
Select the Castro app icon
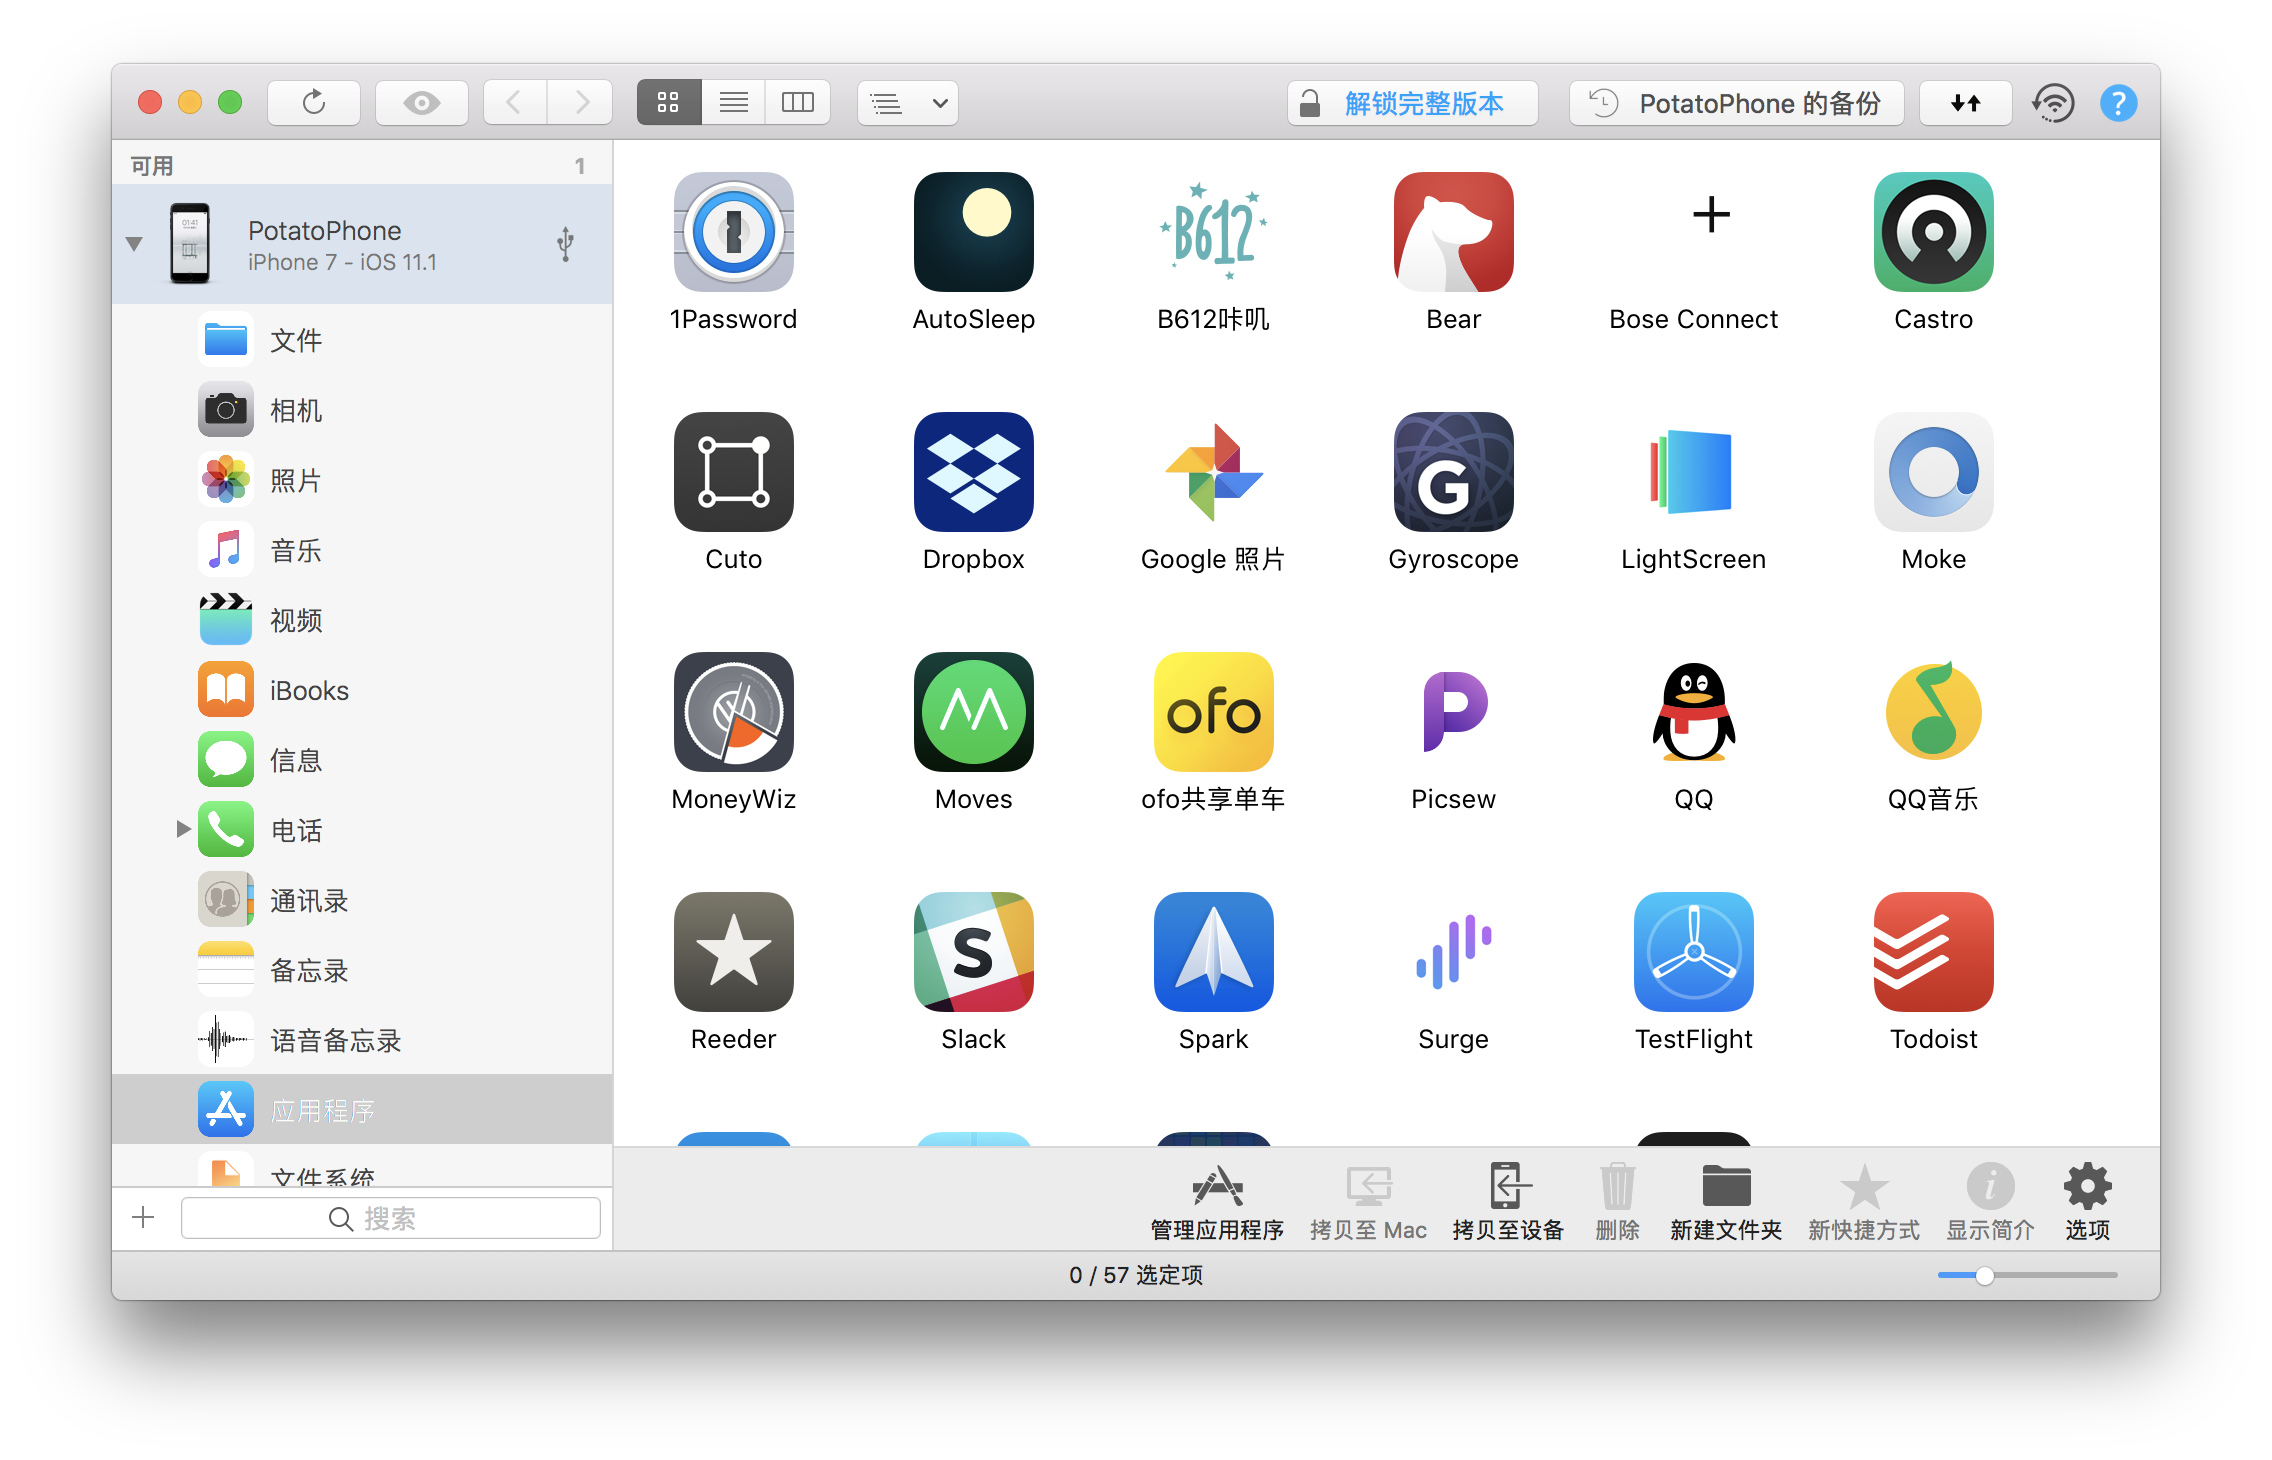pos(1933,232)
